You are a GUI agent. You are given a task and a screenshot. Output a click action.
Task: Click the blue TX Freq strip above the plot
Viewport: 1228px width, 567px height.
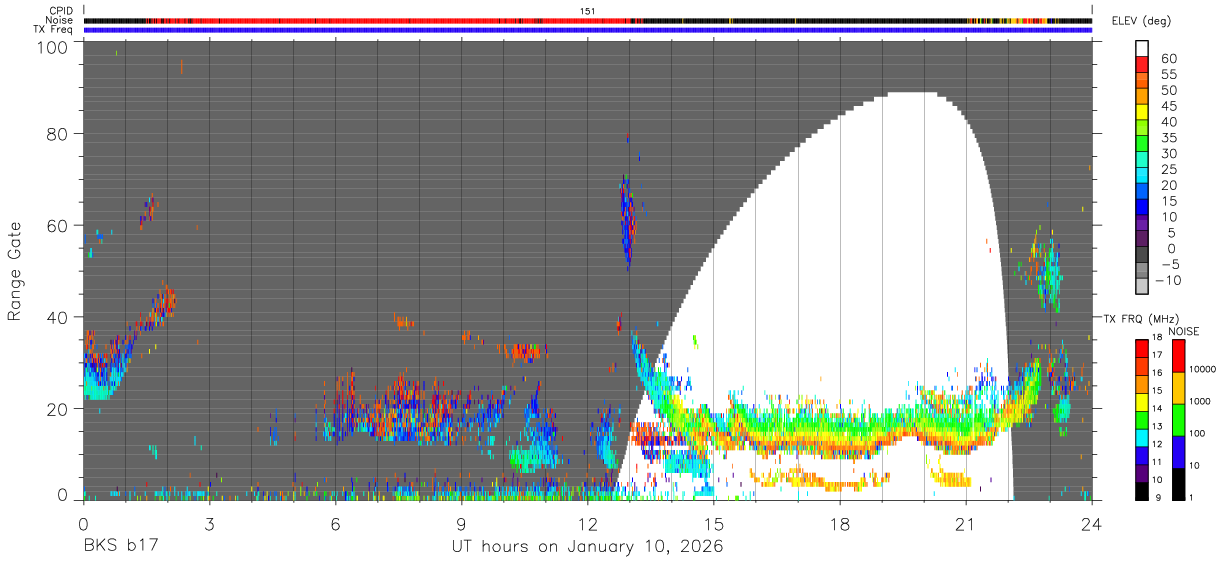click(x=587, y=29)
